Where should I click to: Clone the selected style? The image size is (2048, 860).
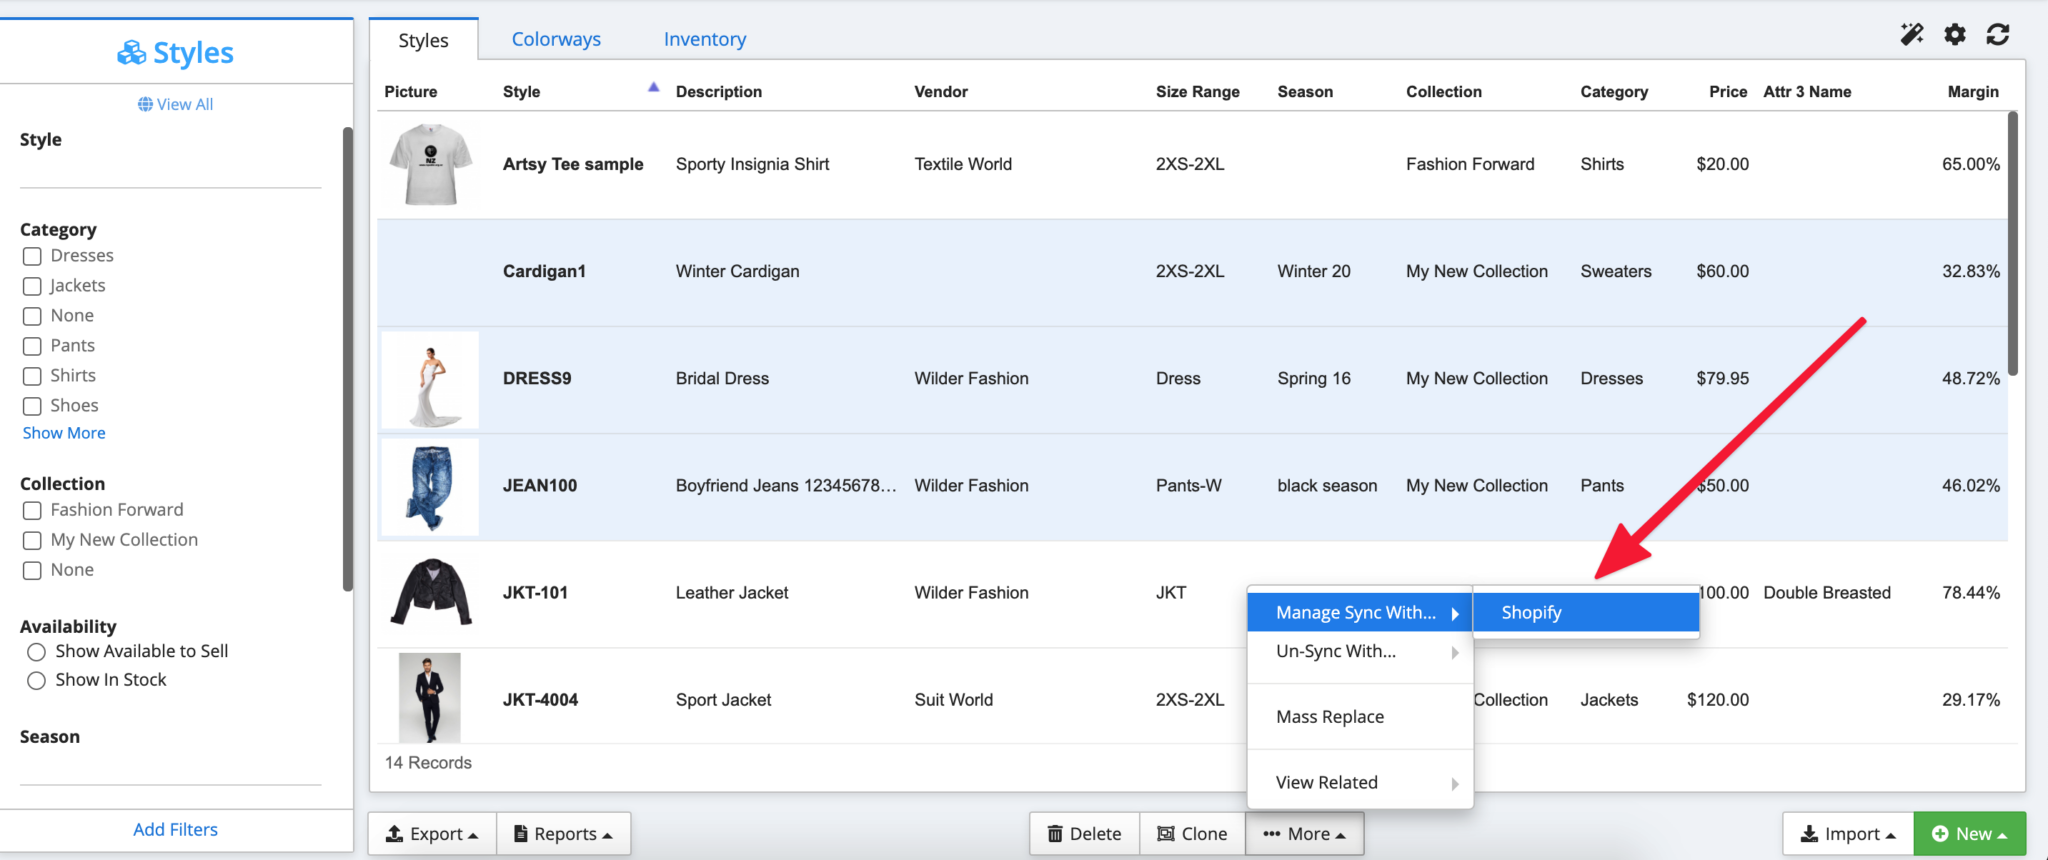click(x=1192, y=833)
